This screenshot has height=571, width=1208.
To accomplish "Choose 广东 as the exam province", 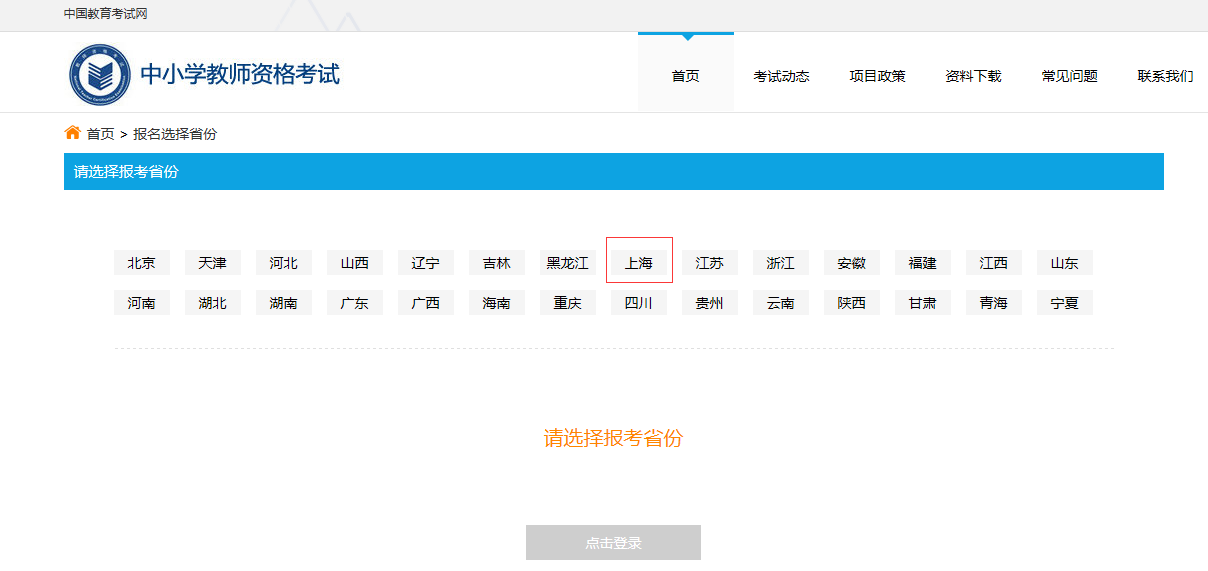I will tap(355, 303).
